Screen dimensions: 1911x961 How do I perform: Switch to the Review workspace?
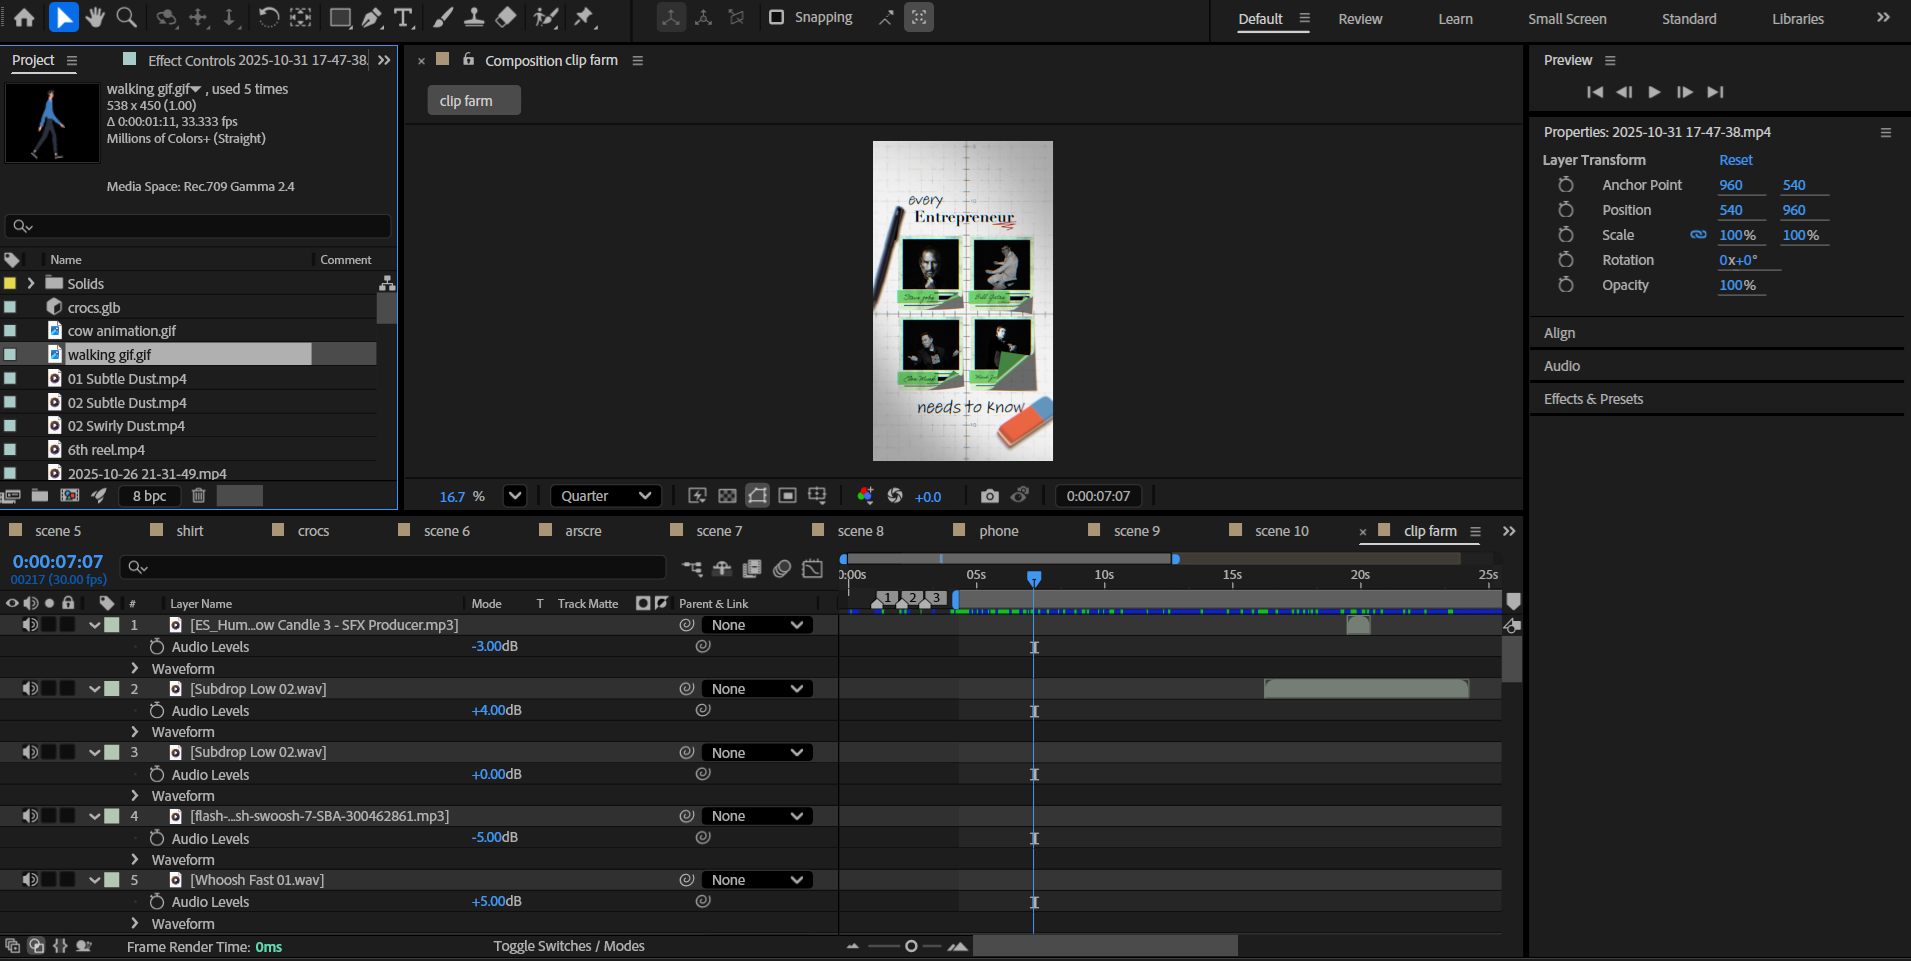point(1360,19)
